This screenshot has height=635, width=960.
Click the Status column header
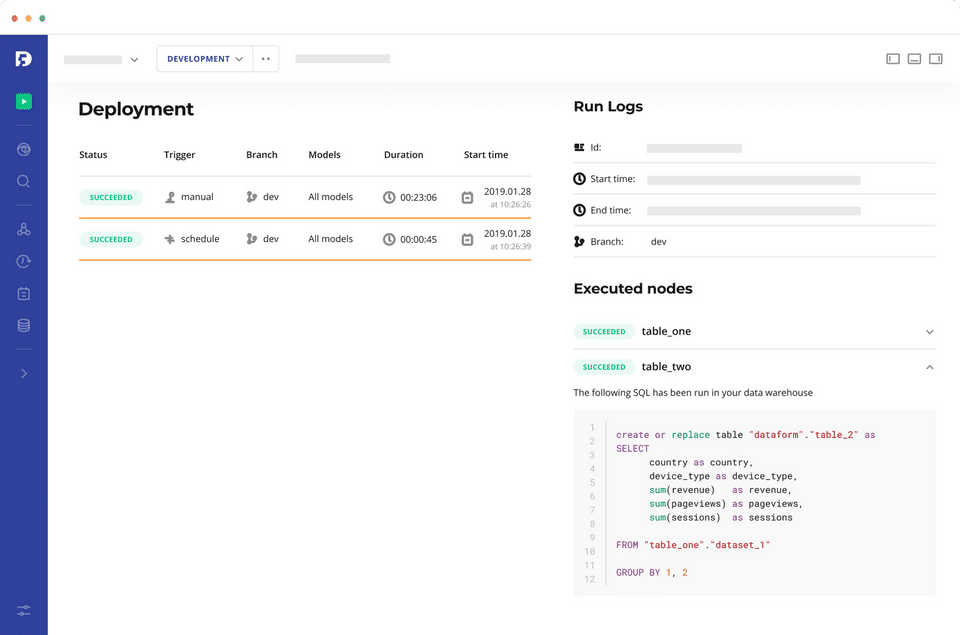click(93, 155)
